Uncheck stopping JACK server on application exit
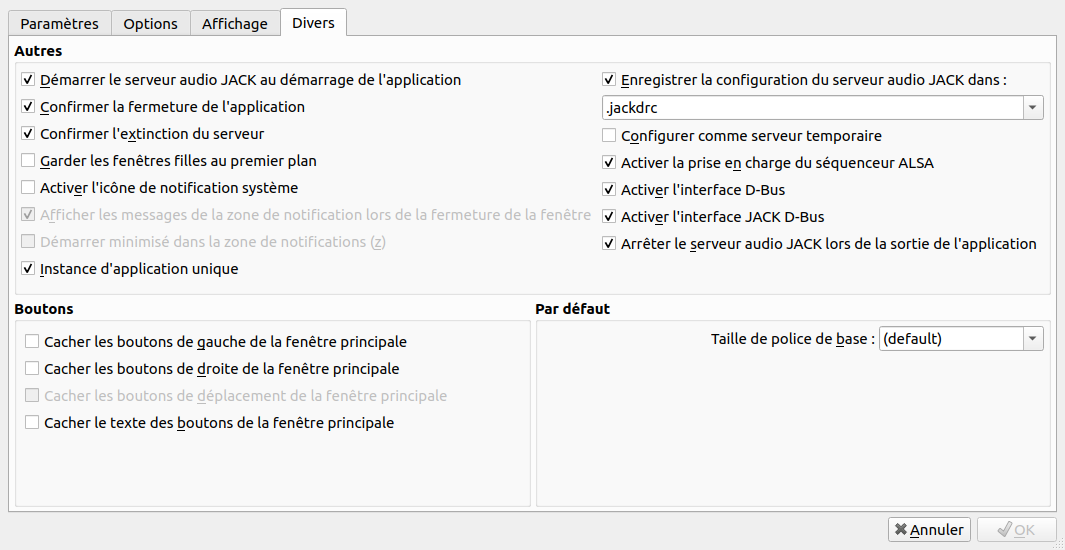This screenshot has width=1065, height=550. coord(609,244)
